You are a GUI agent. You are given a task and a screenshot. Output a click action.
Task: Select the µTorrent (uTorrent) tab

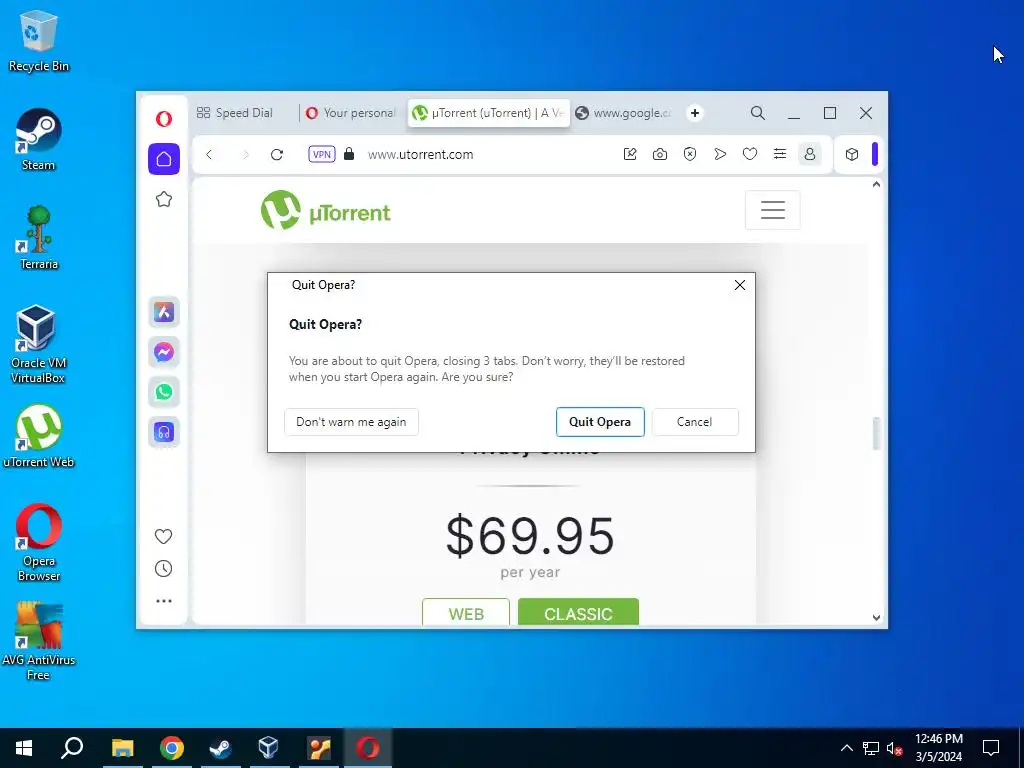tap(488, 113)
